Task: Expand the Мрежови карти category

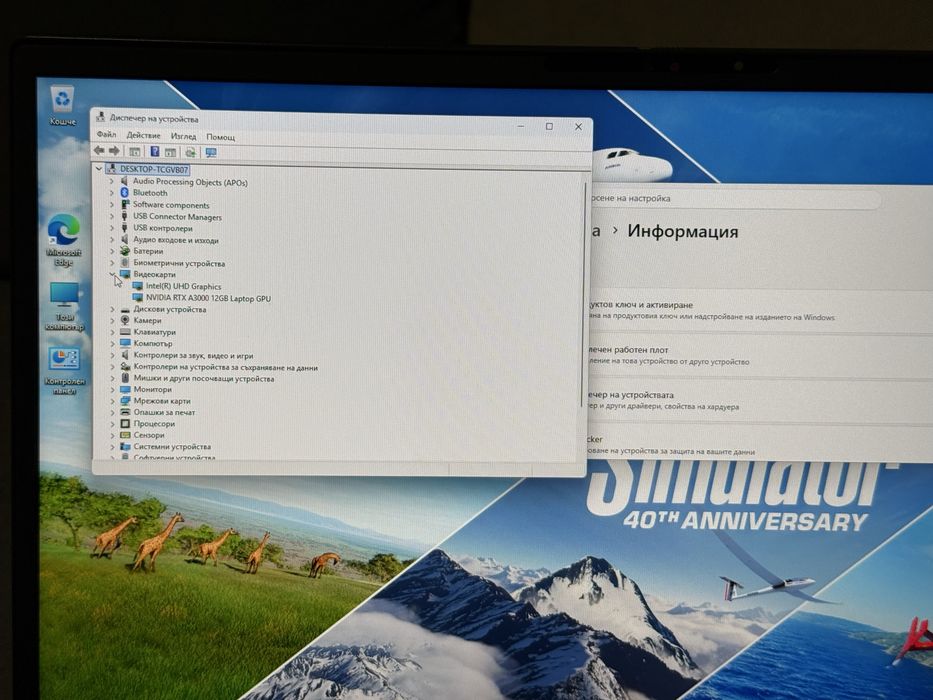Action: coord(112,401)
